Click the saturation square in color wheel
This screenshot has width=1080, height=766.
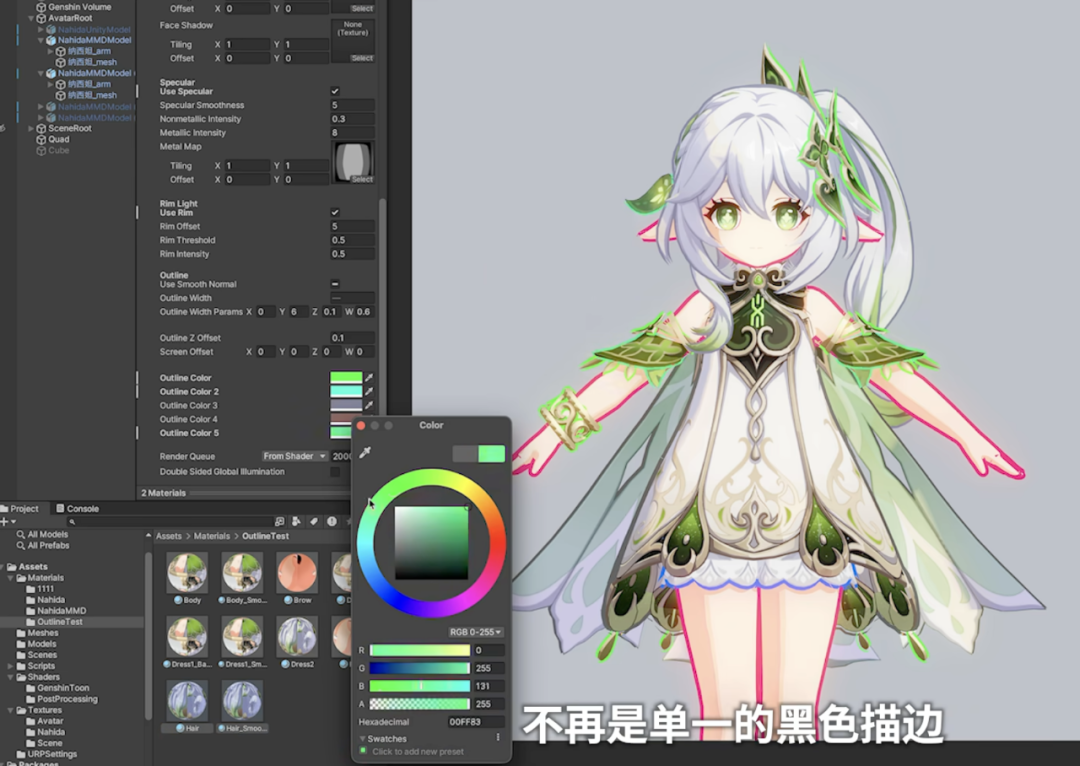[431, 543]
